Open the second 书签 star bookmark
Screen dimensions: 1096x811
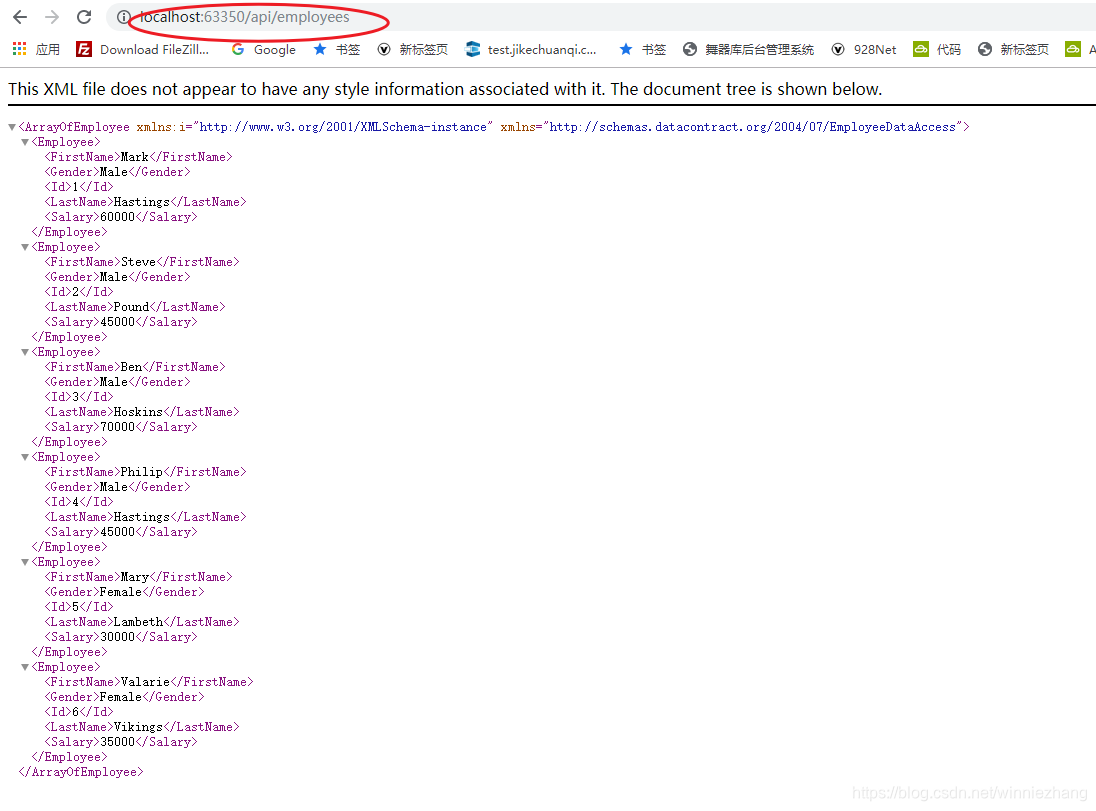643,49
